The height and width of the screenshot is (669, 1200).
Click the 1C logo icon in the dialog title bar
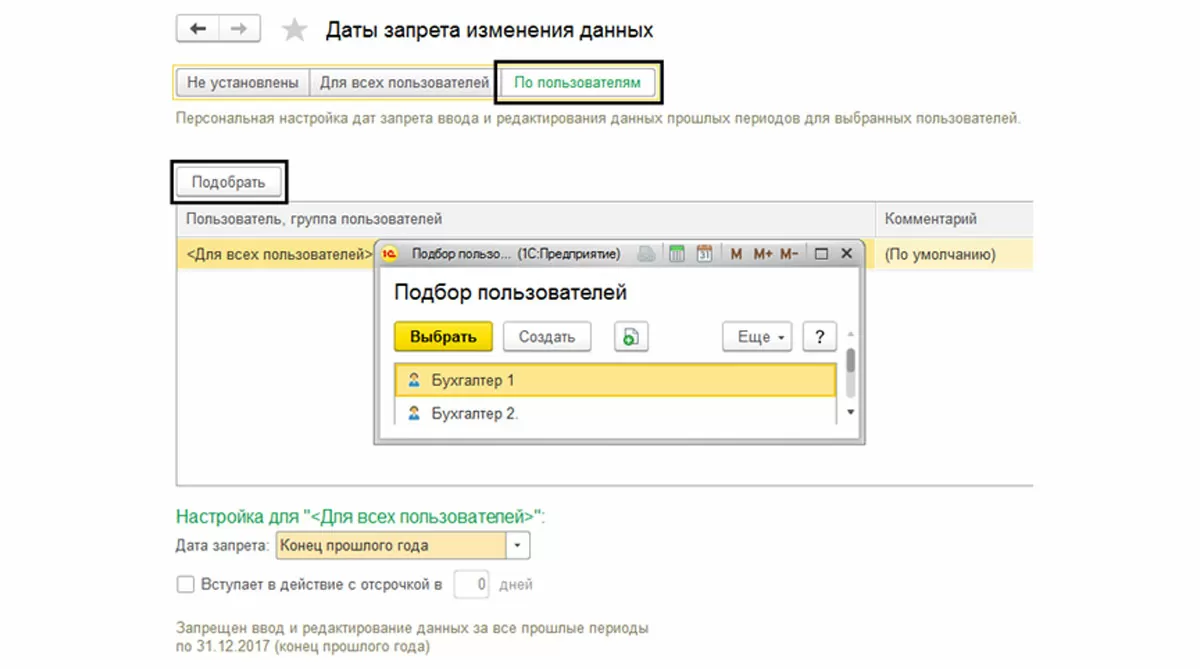[391, 254]
